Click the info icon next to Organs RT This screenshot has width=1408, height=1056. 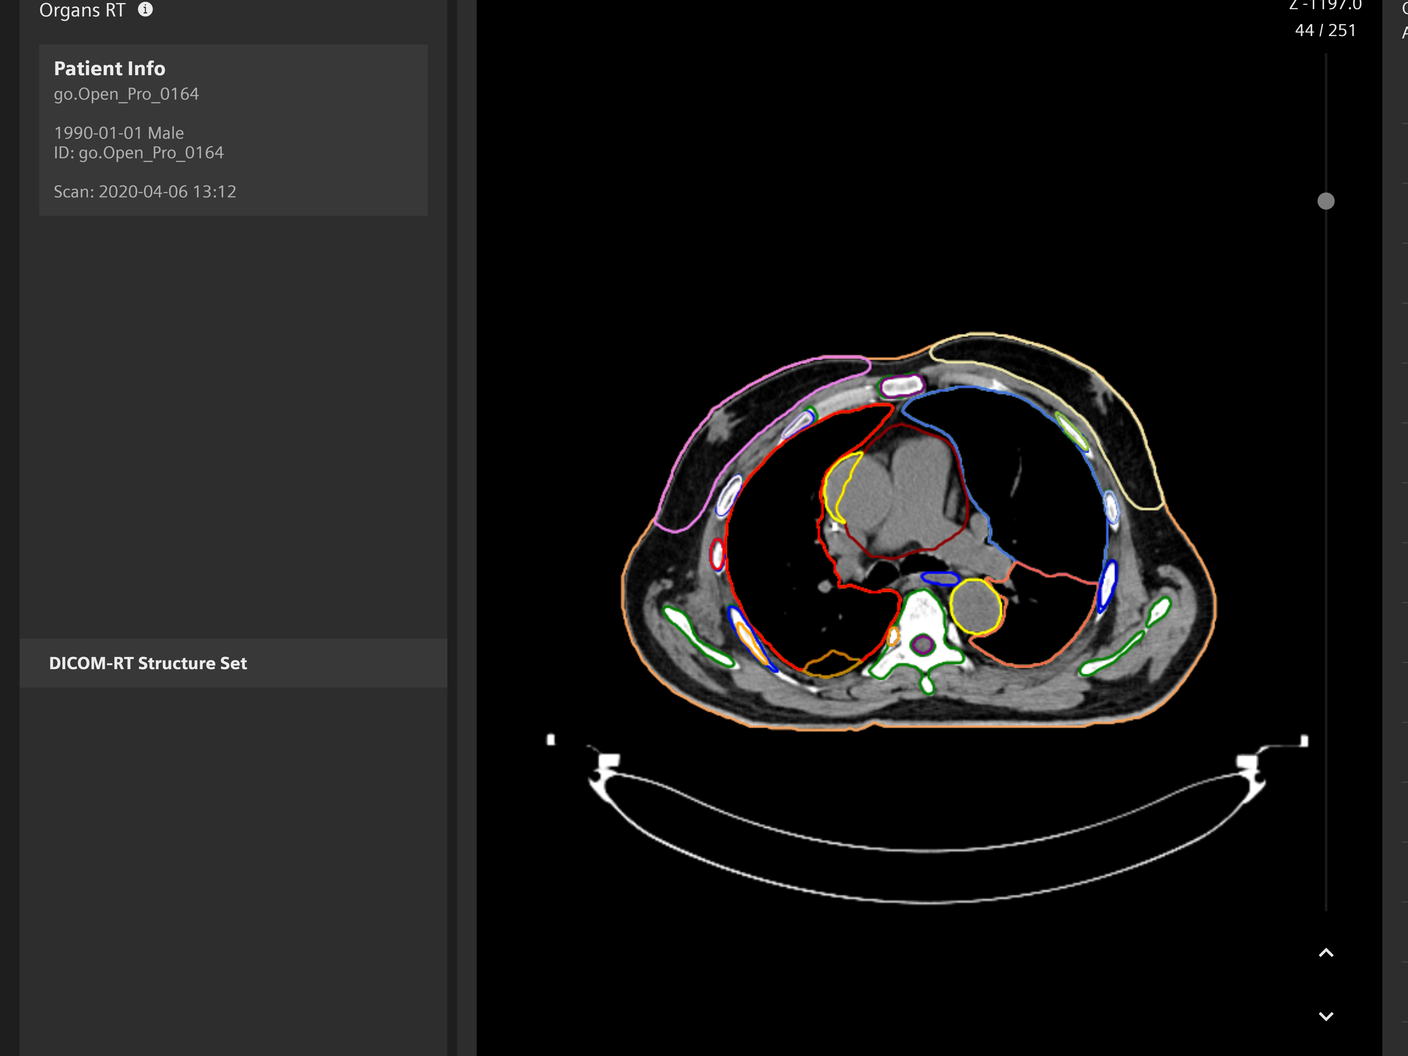coord(144,10)
